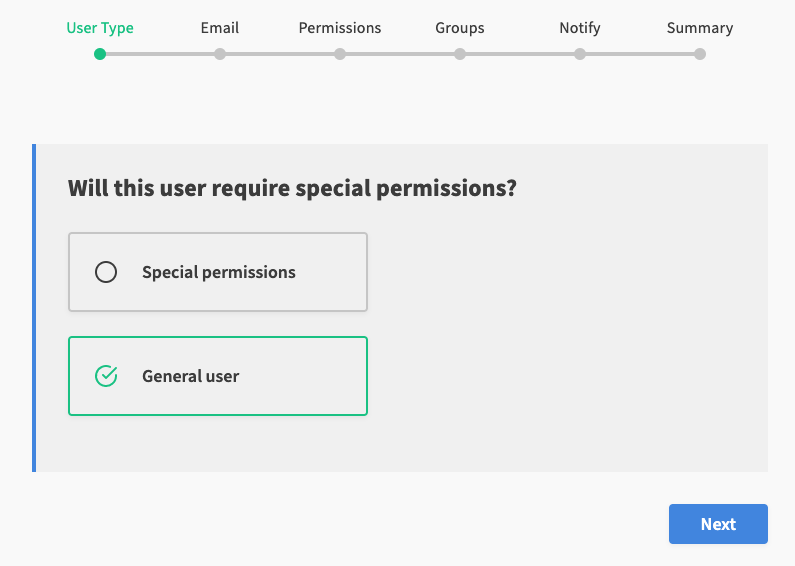This screenshot has width=795, height=566.
Task: Navigate to the Notify step label
Action: (x=580, y=28)
